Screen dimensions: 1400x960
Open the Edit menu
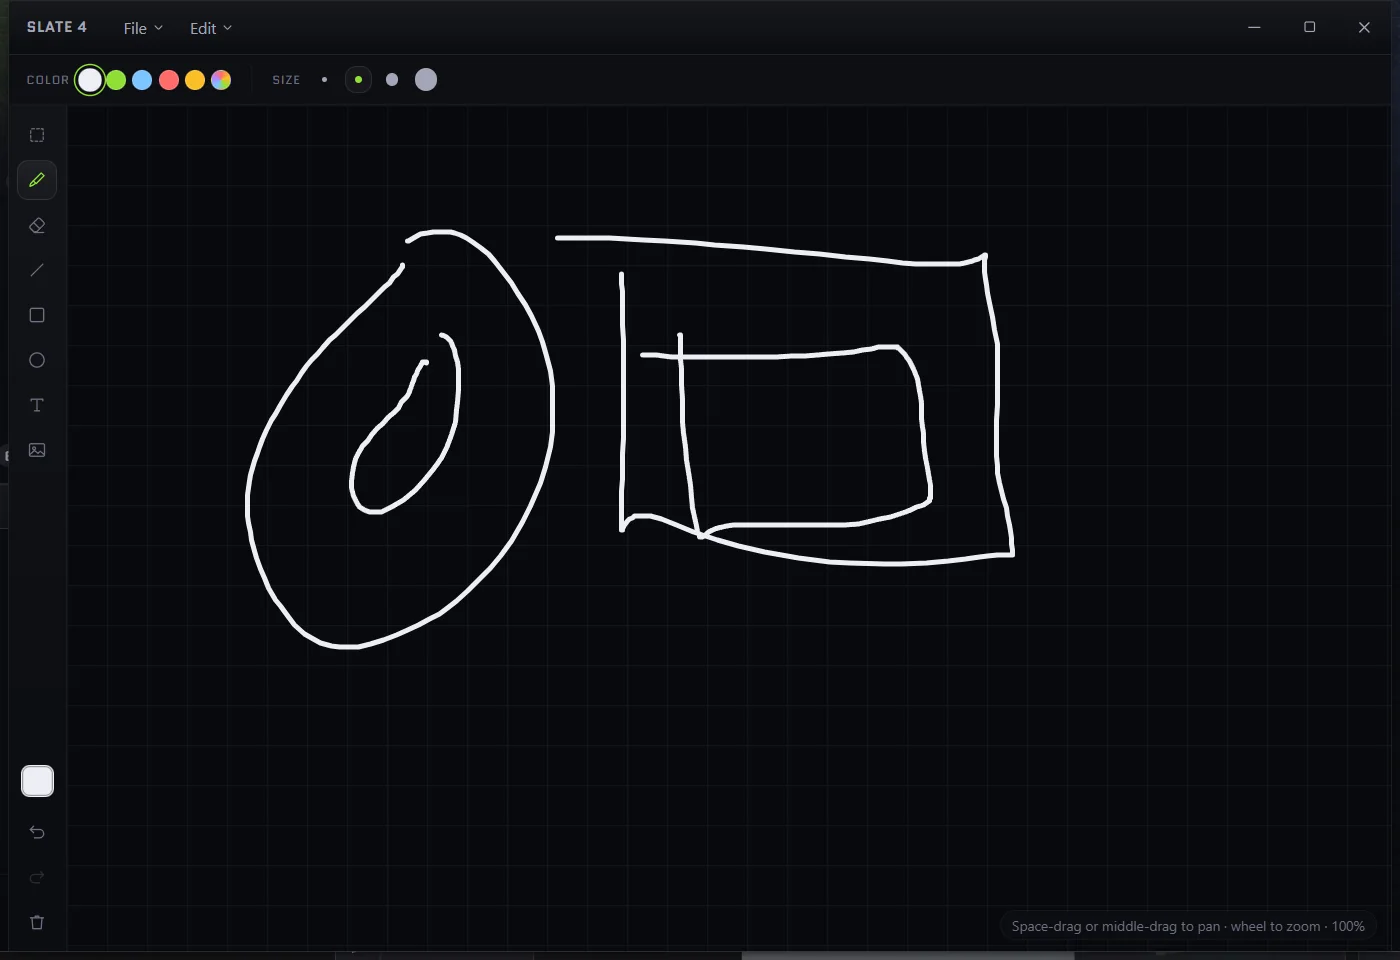coord(211,28)
